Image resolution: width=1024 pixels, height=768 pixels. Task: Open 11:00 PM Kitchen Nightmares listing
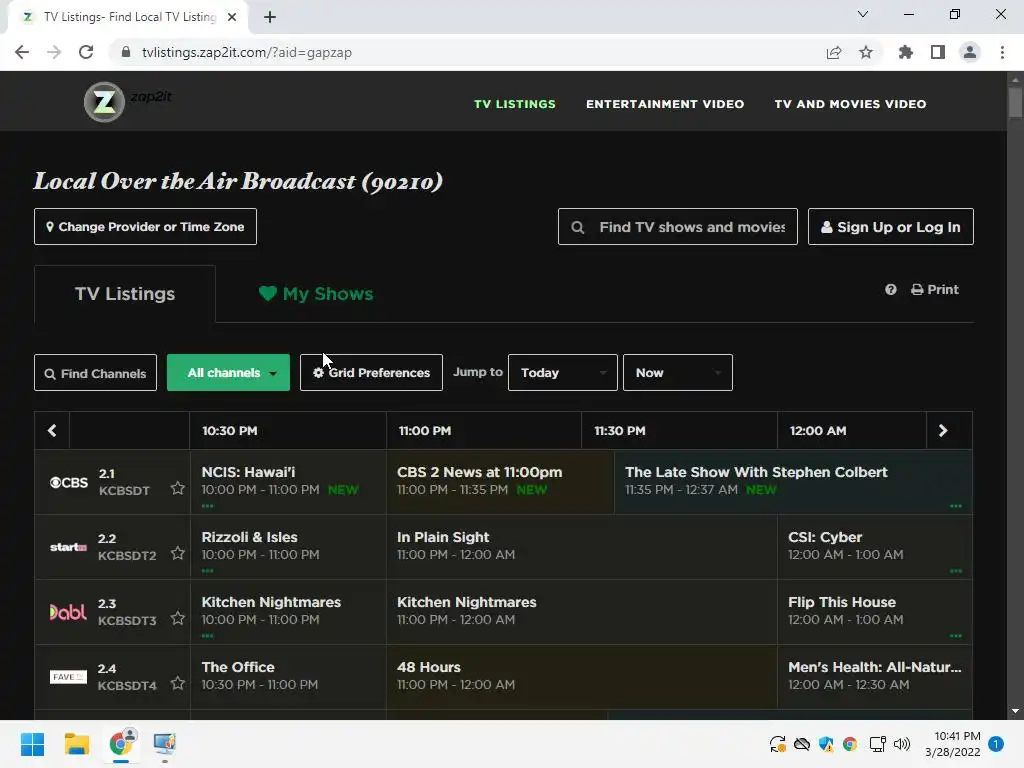pyautogui.click(x=582, y=611)
